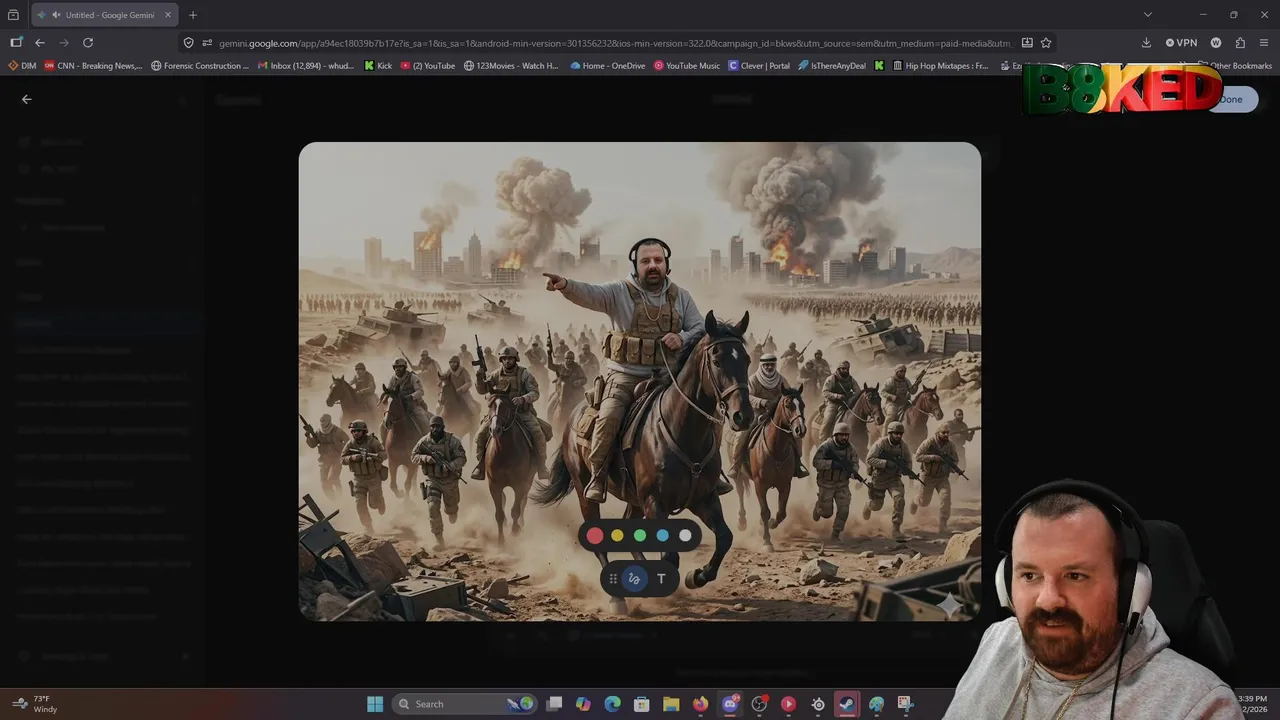Open Task View from the taskbar
The width and height of the screenshot is (1280, 720).
554,704
